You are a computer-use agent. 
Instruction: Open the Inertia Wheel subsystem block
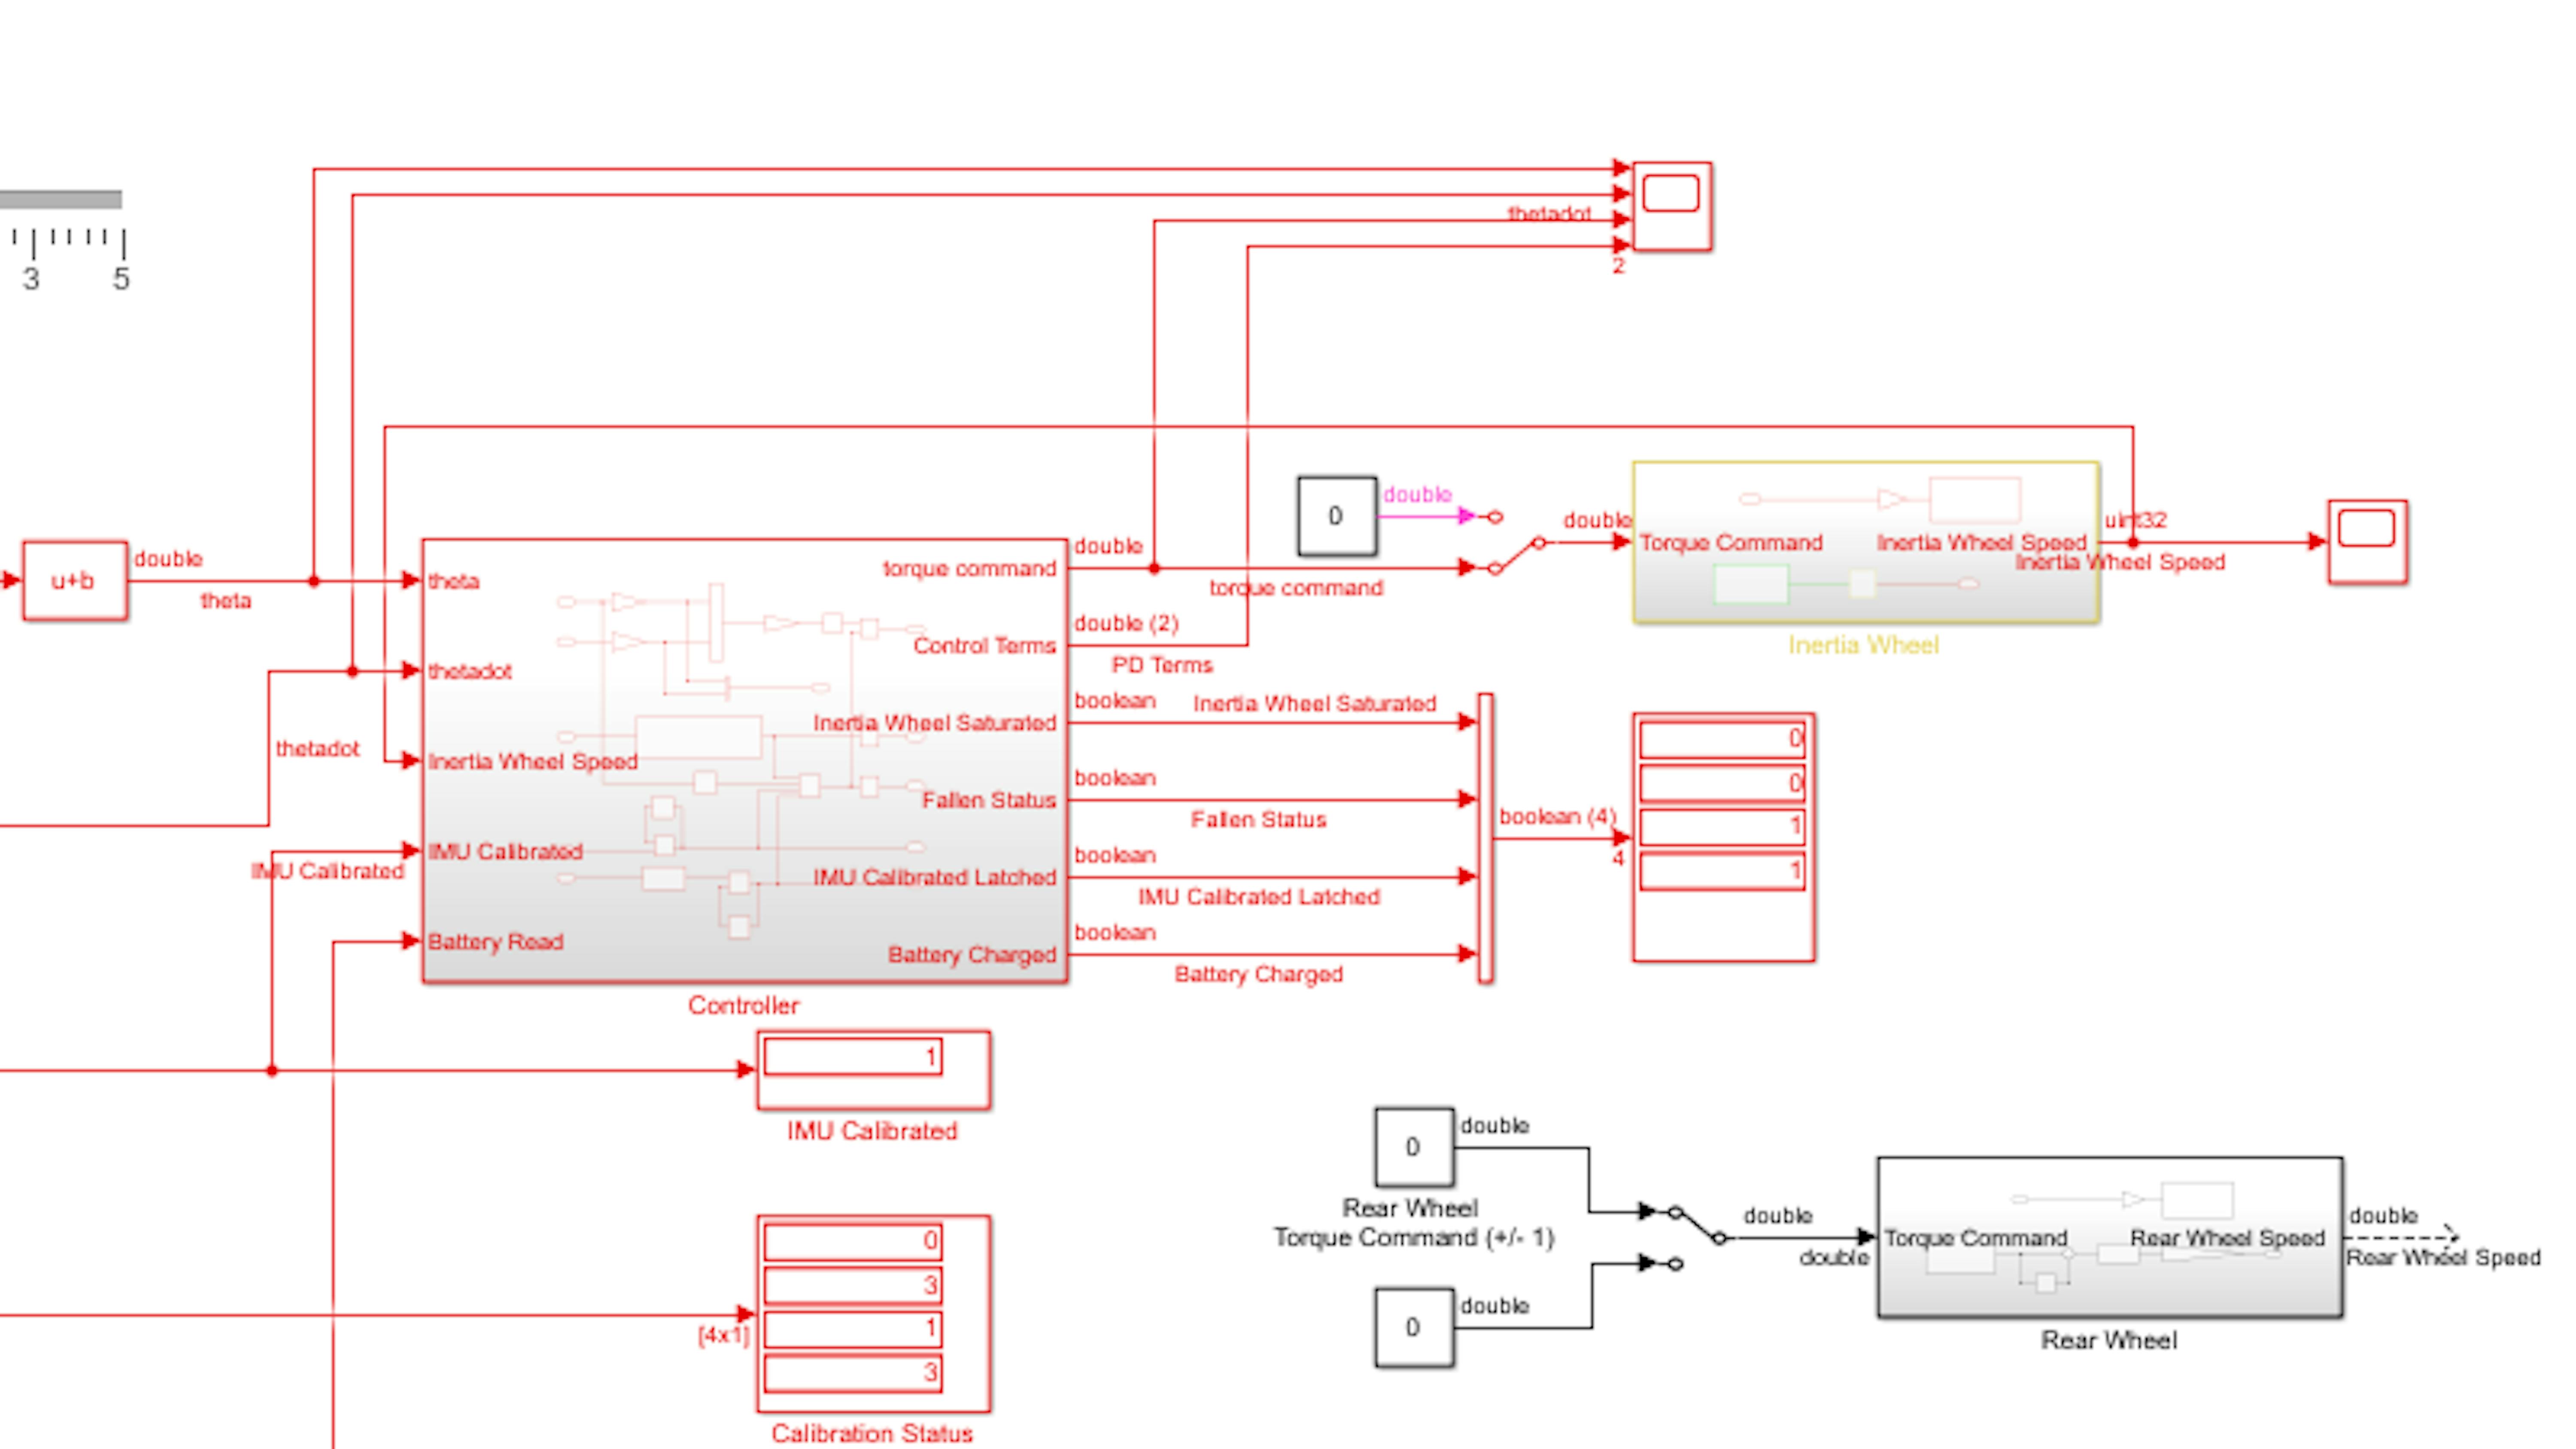point(1865,542)
